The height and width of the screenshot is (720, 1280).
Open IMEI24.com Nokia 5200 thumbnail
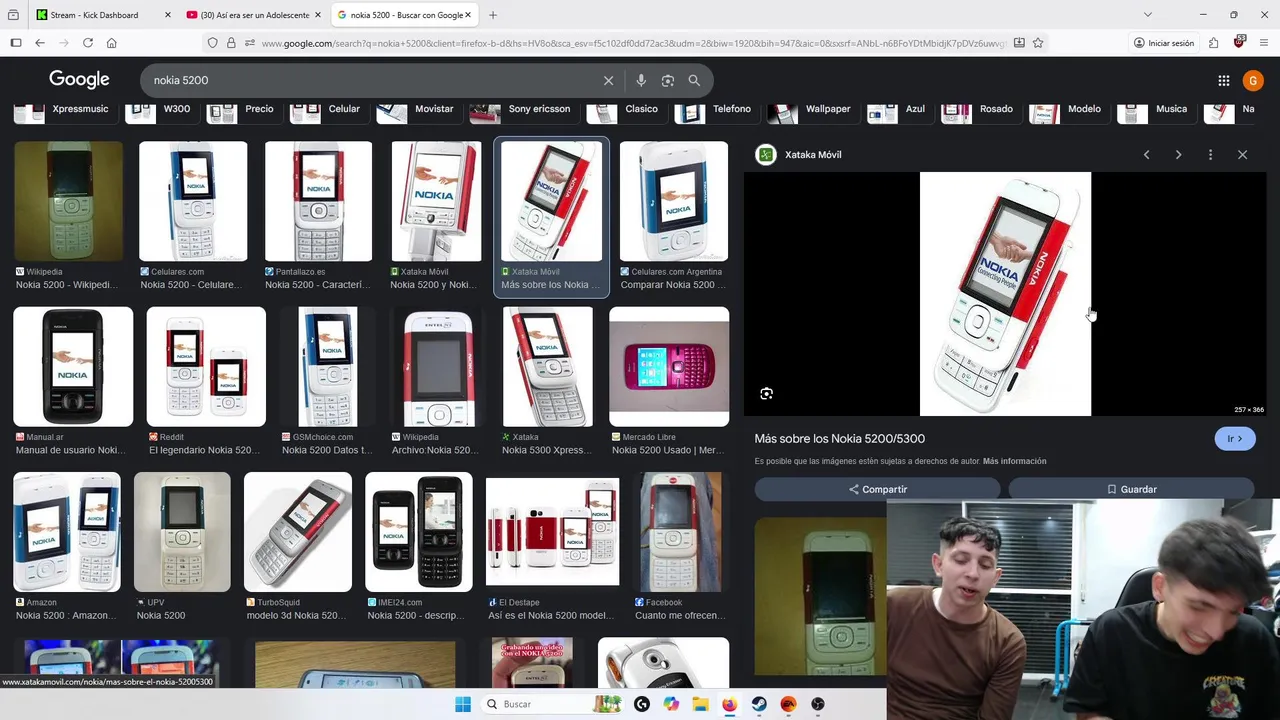[x=419, y=532]
